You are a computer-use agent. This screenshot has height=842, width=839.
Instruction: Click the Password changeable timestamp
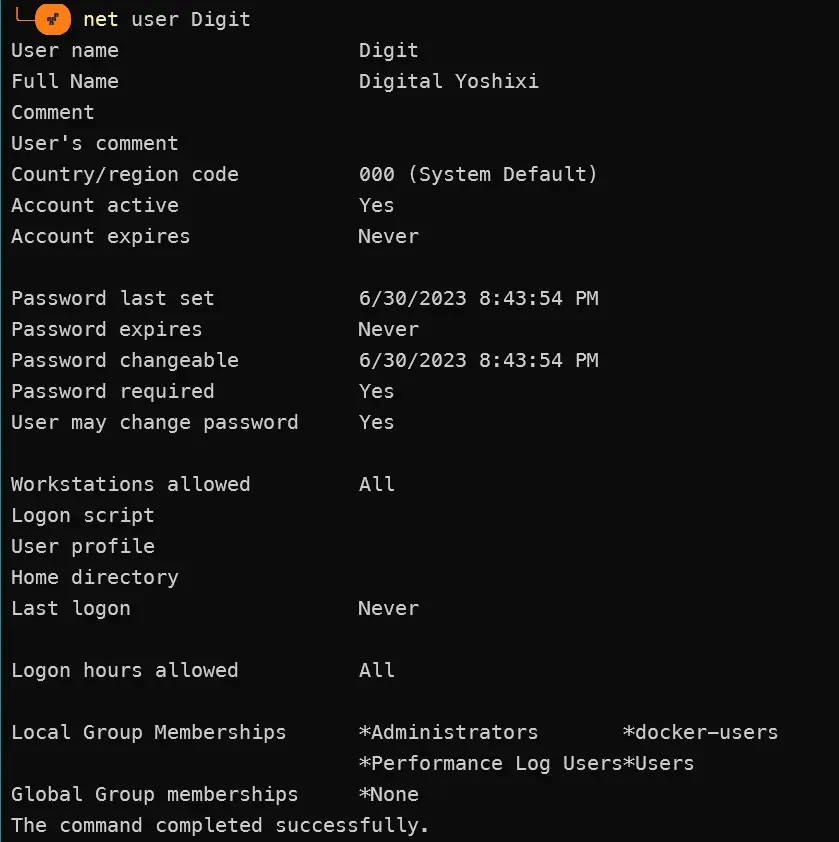(478, 360)
